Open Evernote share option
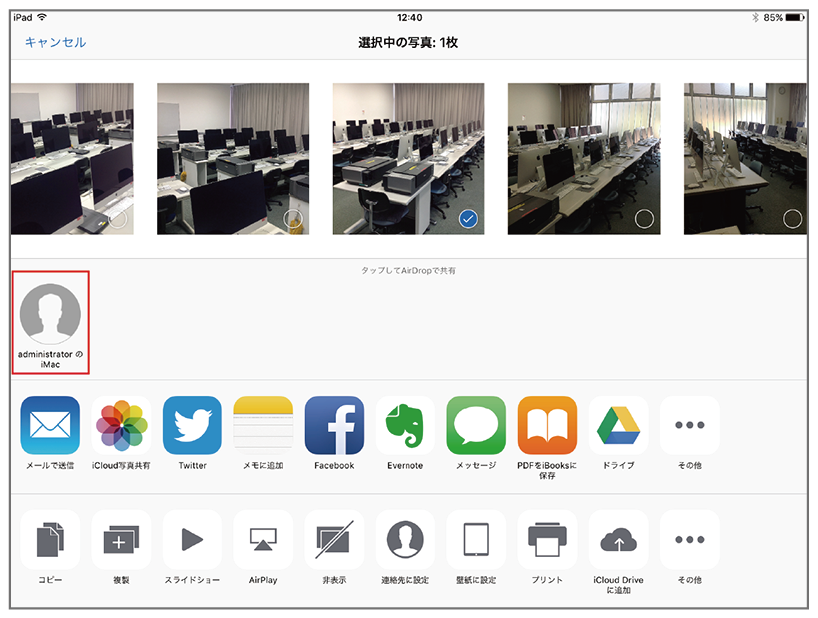 (x=405, y=426)
